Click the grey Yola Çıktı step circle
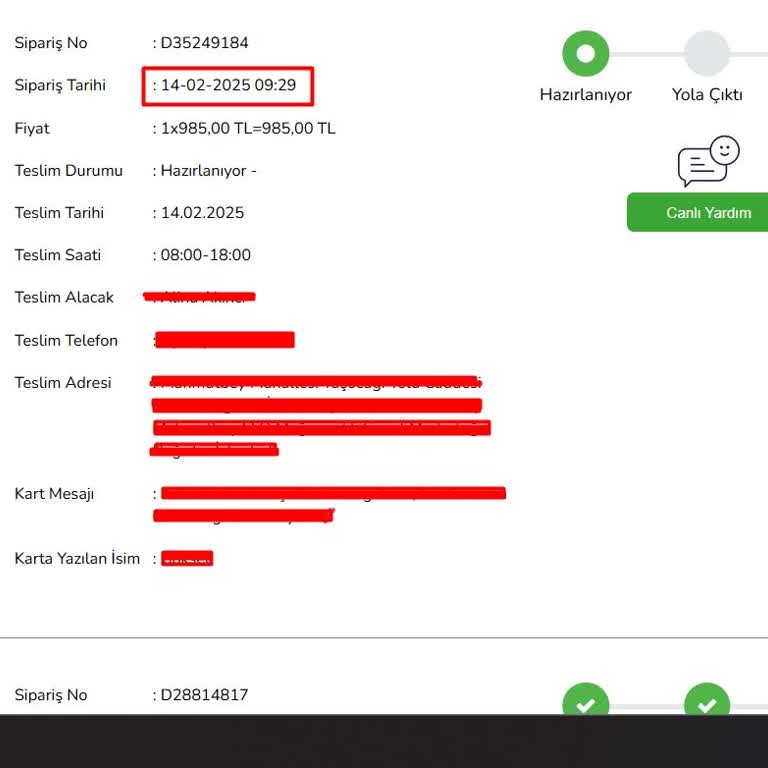The height and width of the screenshot is (768, 768). (706, 53)
